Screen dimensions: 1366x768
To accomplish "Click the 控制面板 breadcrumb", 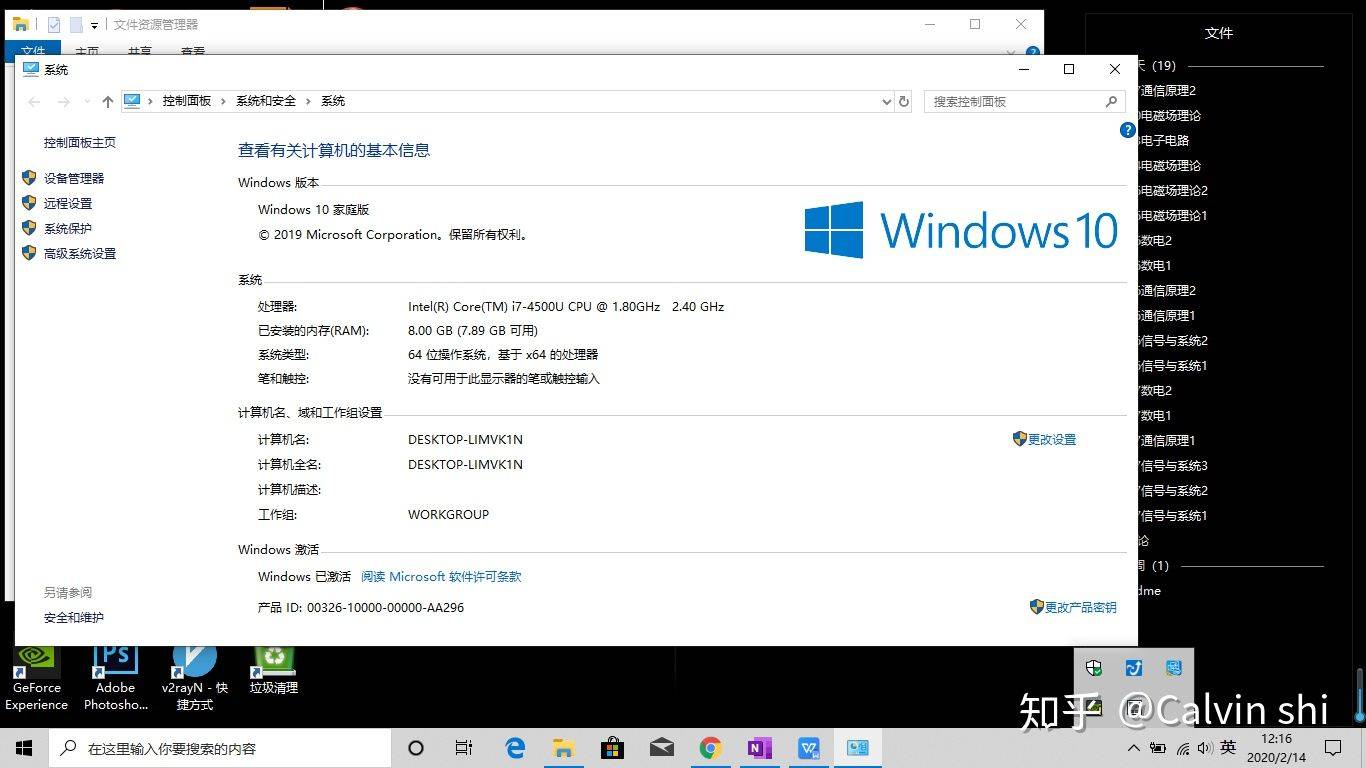I will coord(187,101).
